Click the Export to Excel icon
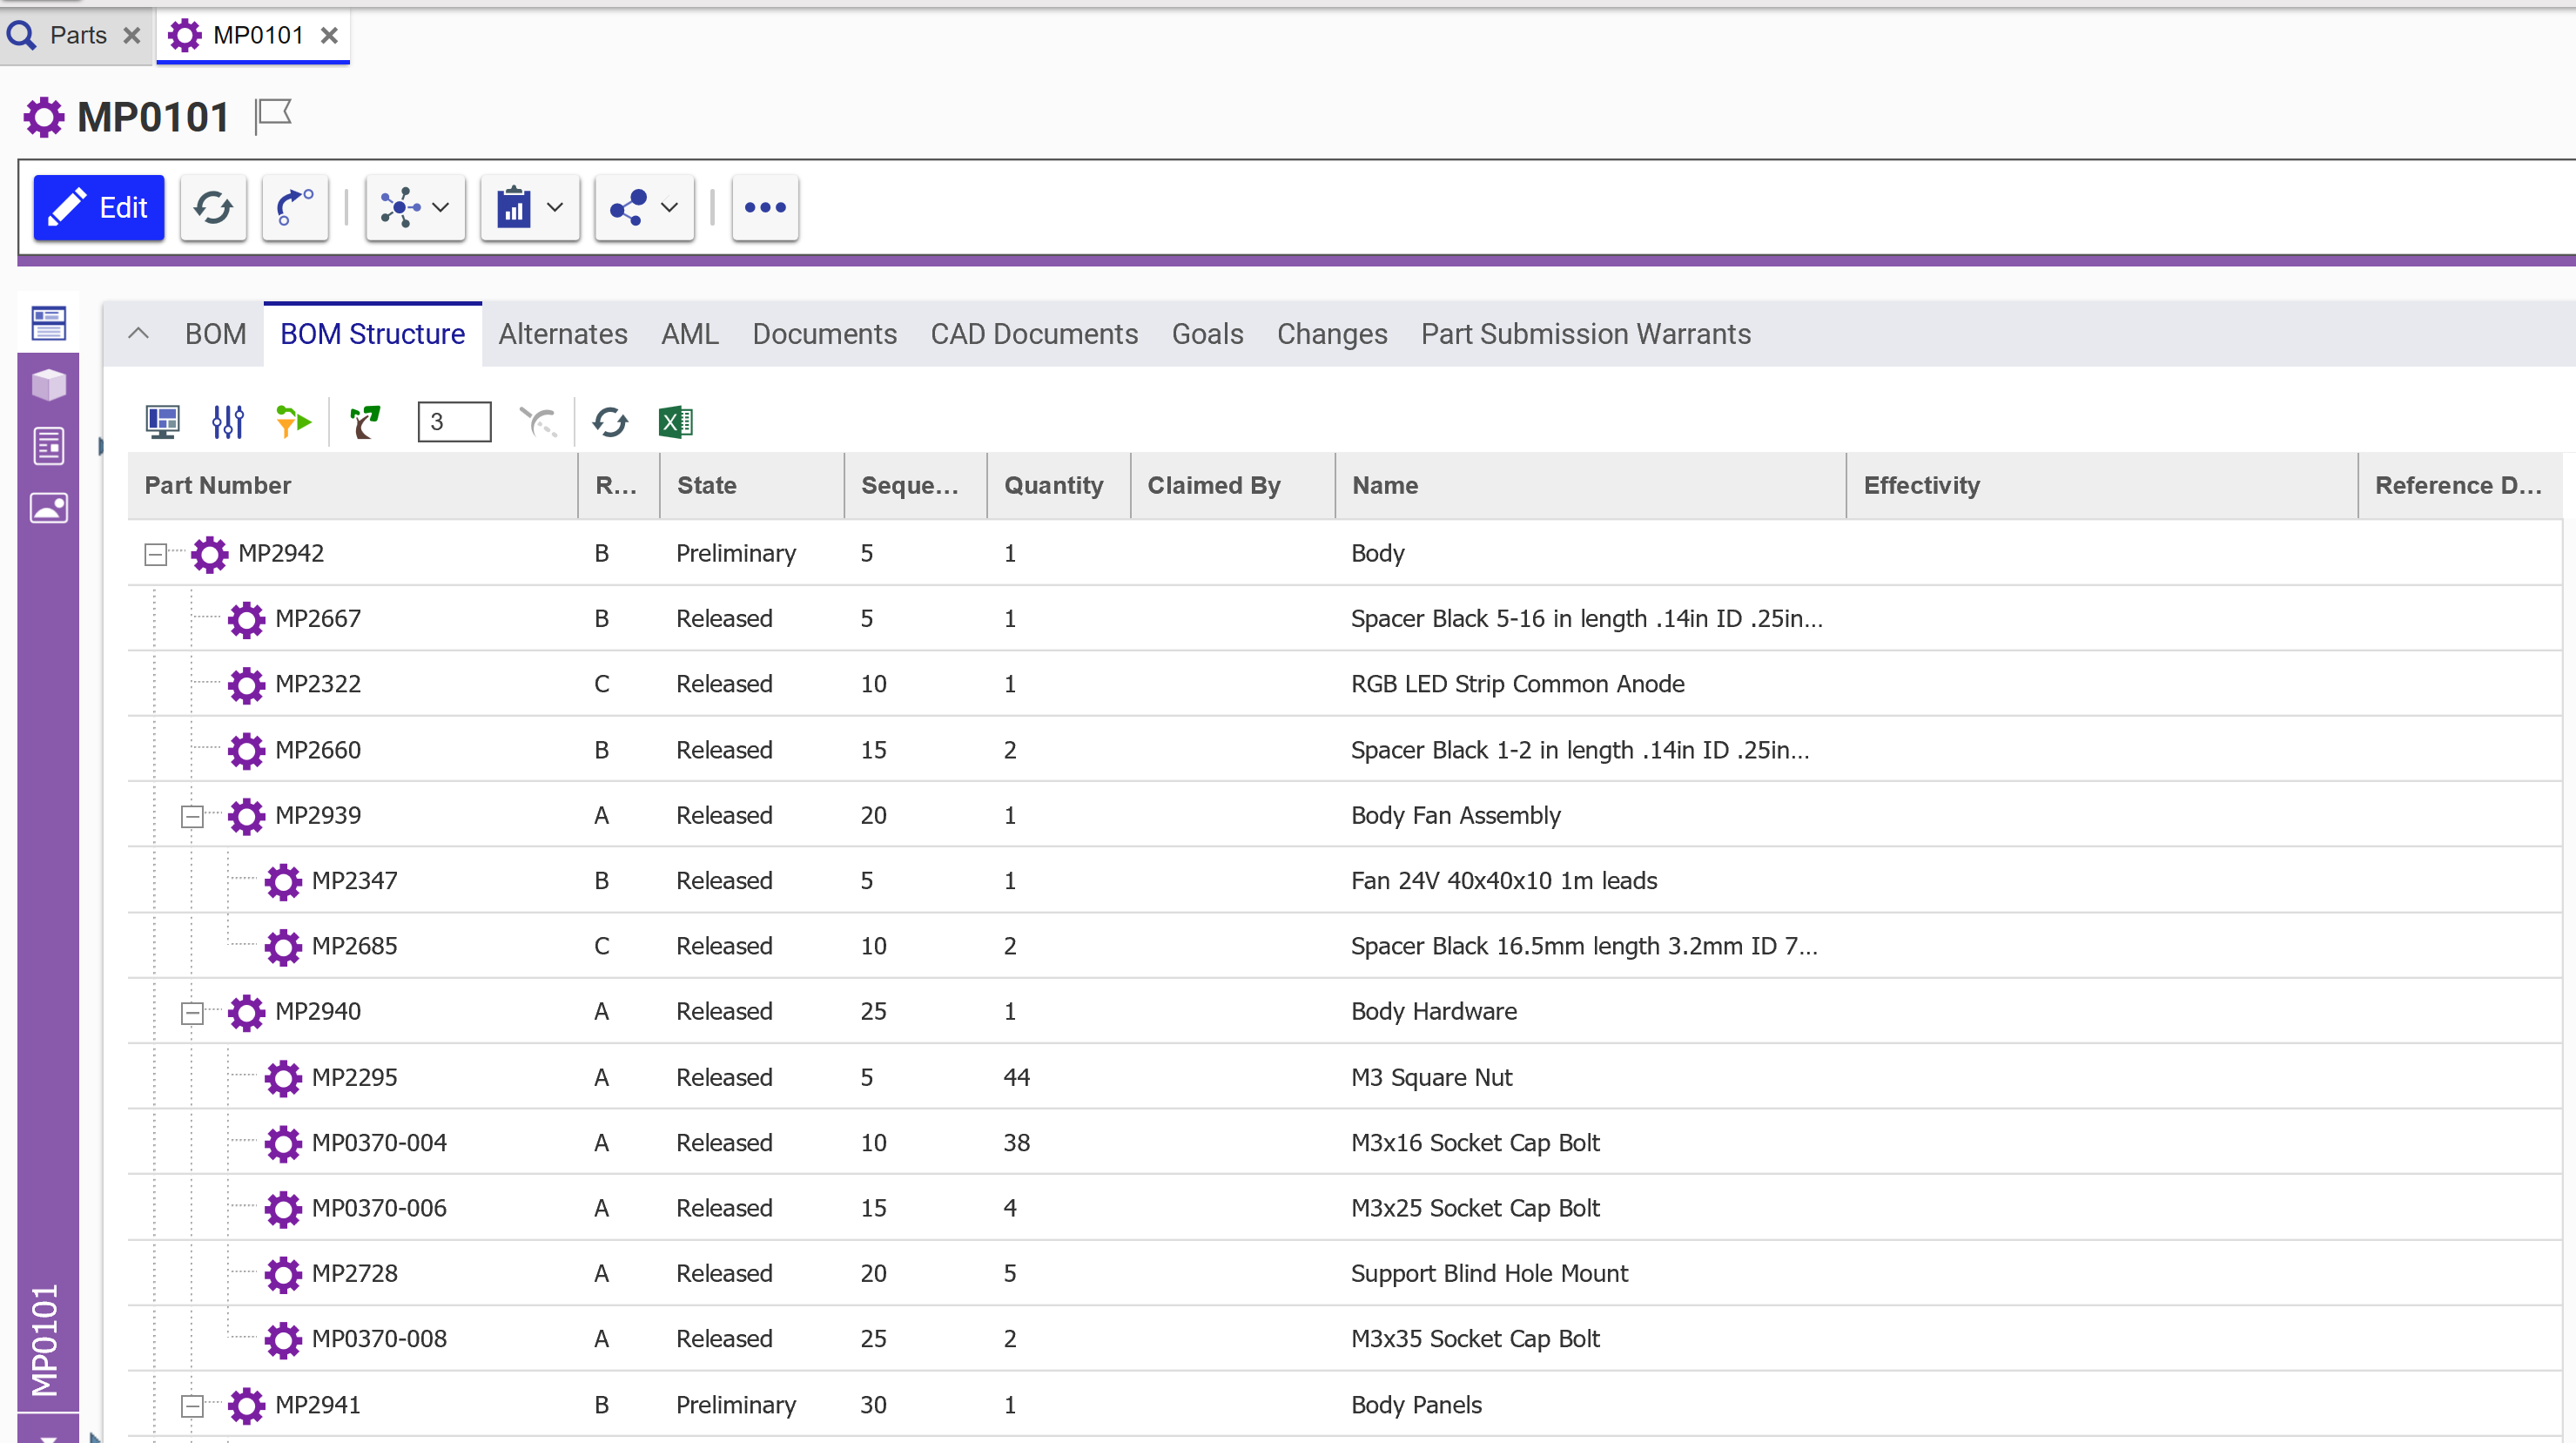 pos(675,422)
